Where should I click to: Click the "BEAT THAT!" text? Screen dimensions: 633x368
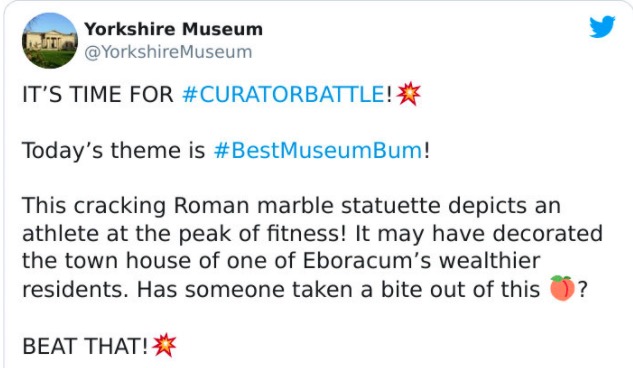tap(86, 346)
